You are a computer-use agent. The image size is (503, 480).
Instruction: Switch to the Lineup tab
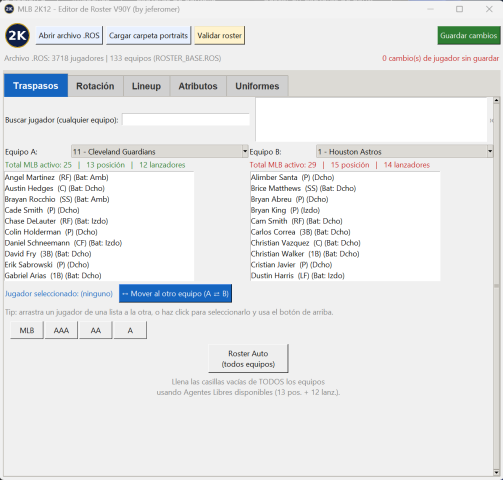[x=146, y=86]
